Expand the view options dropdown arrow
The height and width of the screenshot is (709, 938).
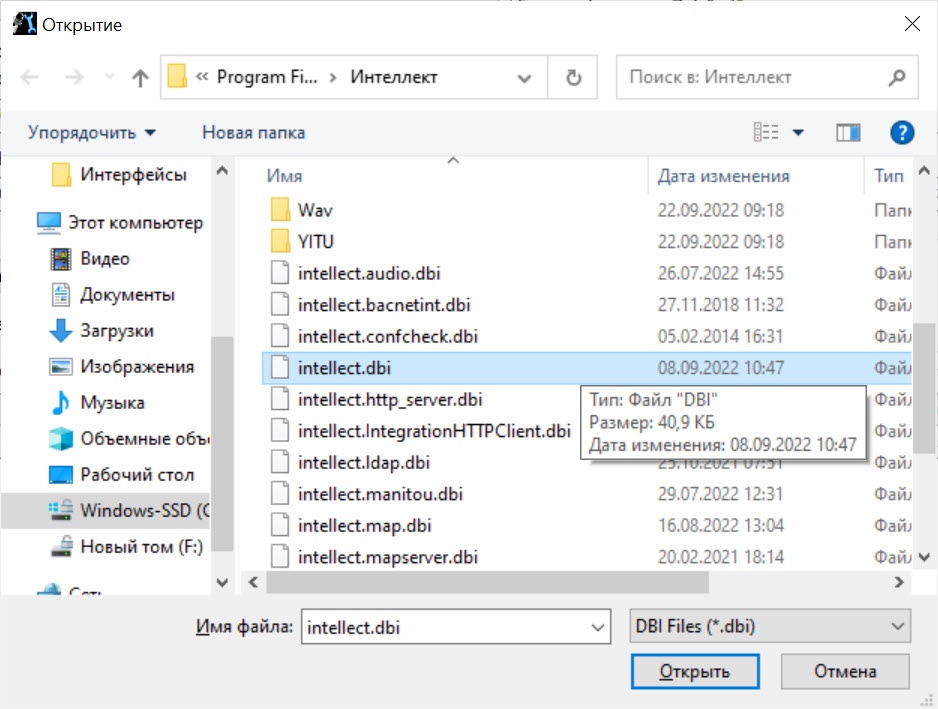pos(798,133)
